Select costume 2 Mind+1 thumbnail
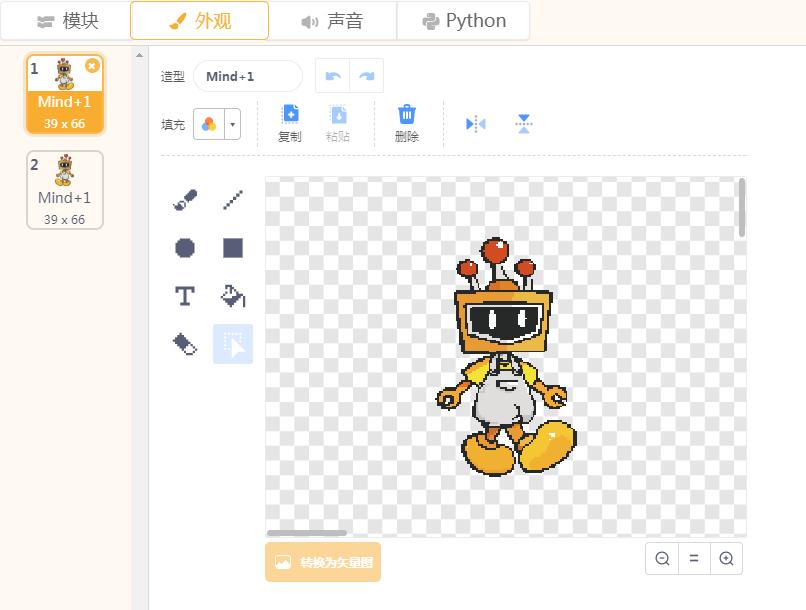This screenshot has height=610, width=806. pyautogui.click(x=65, y=190)
